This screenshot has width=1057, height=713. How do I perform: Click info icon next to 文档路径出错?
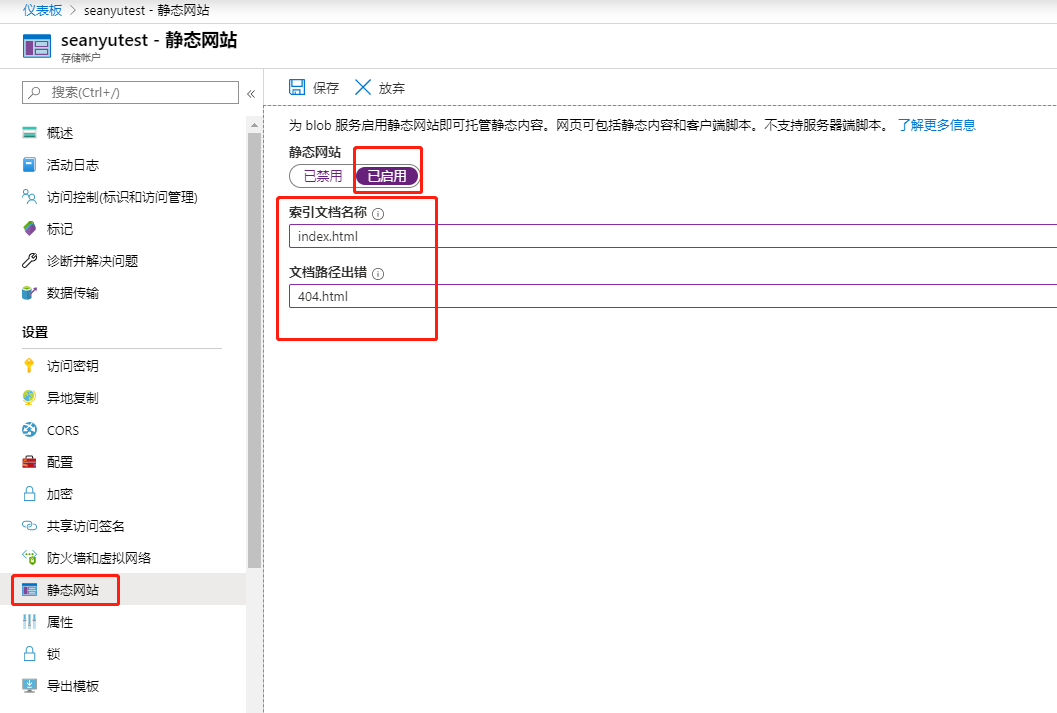click(378, 274)
